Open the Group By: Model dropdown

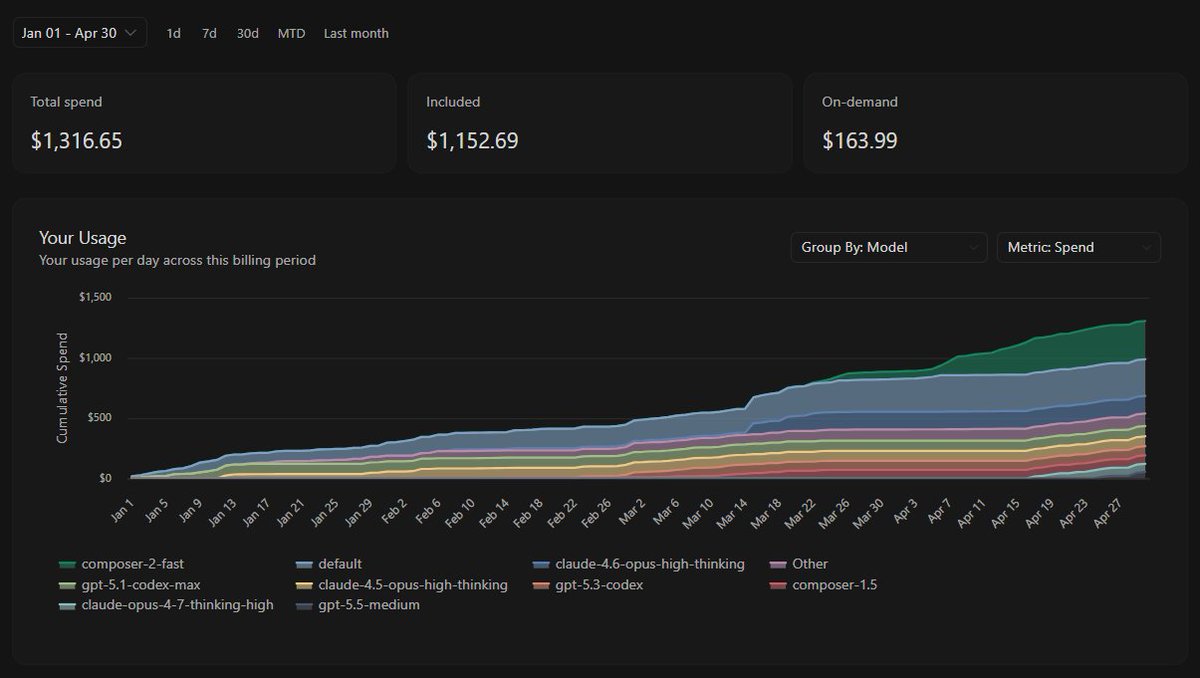tap(889, 247)
